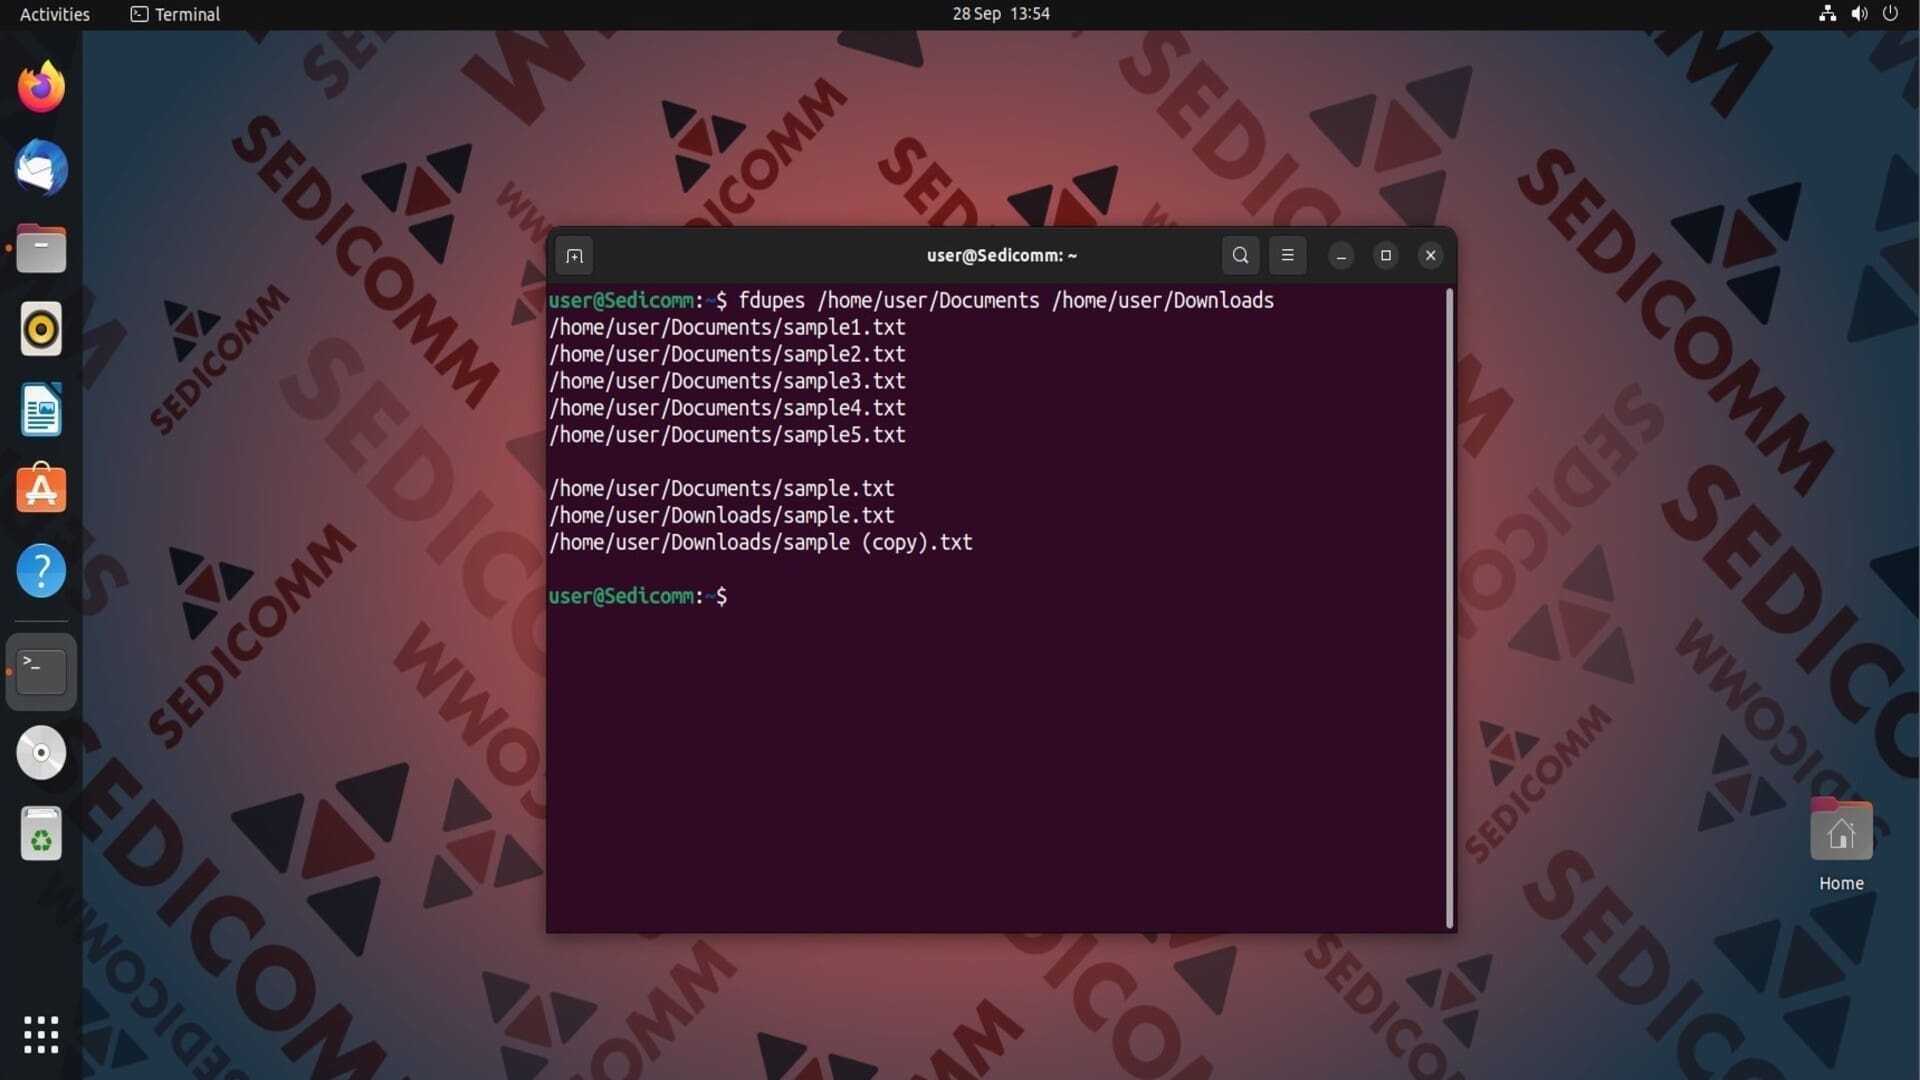Click the line /home/user/Documents/sample4.txt
Image resolution: width=1920 pixels, height=1080 pixels.
[727, 409]
